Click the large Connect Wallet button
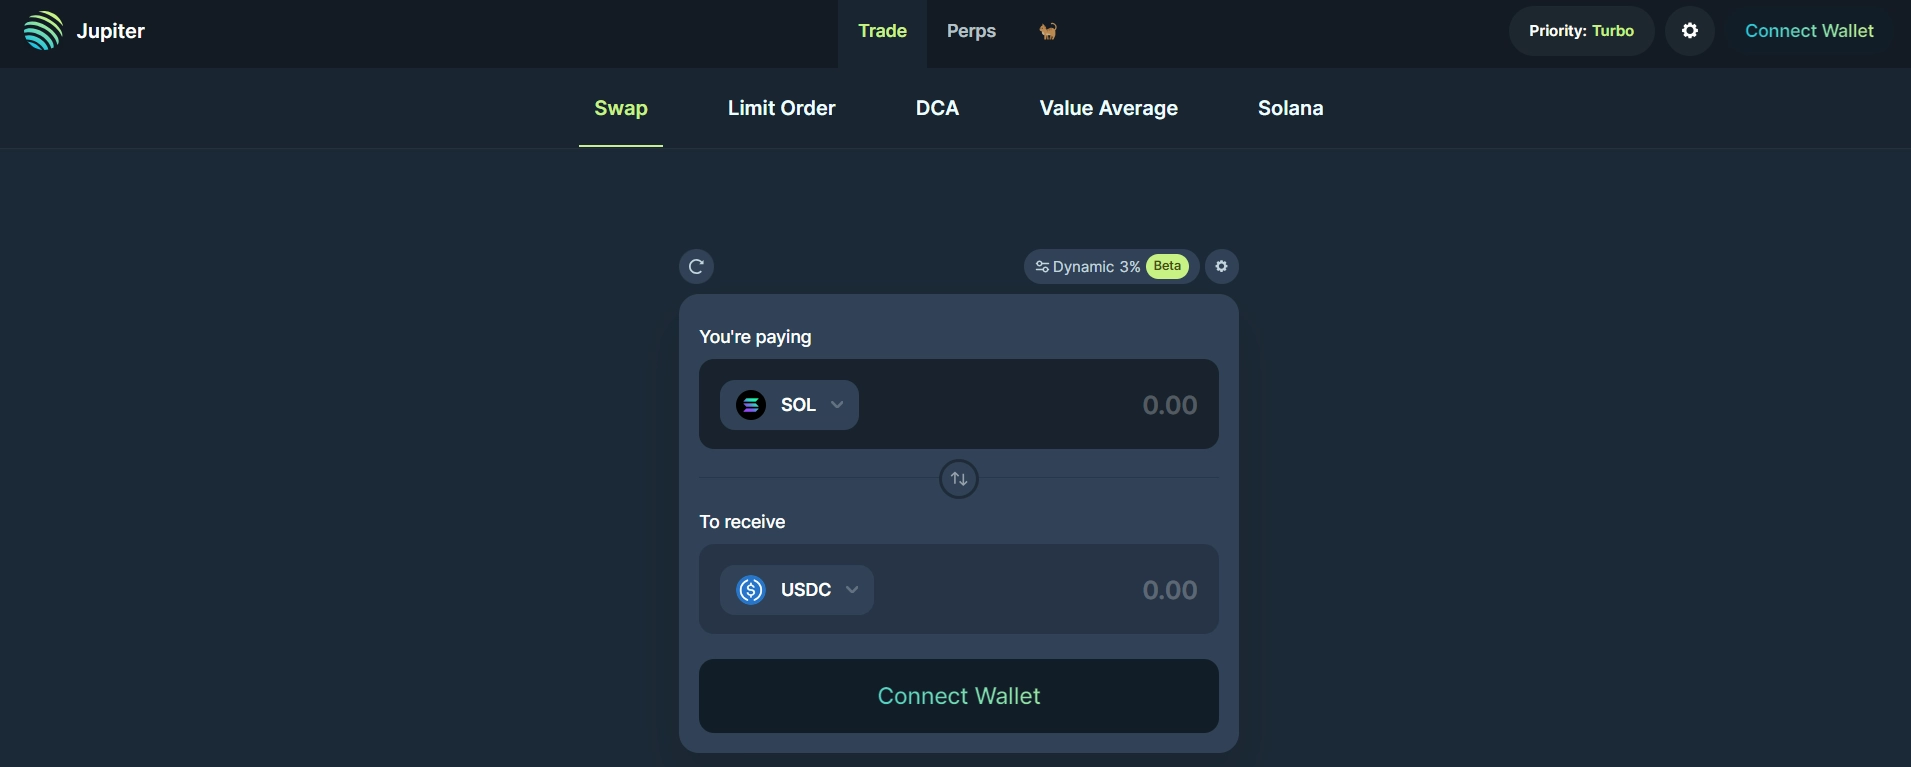Image resolution: width=1911 pixels, height=767 pixels. [x=959, y=696]
